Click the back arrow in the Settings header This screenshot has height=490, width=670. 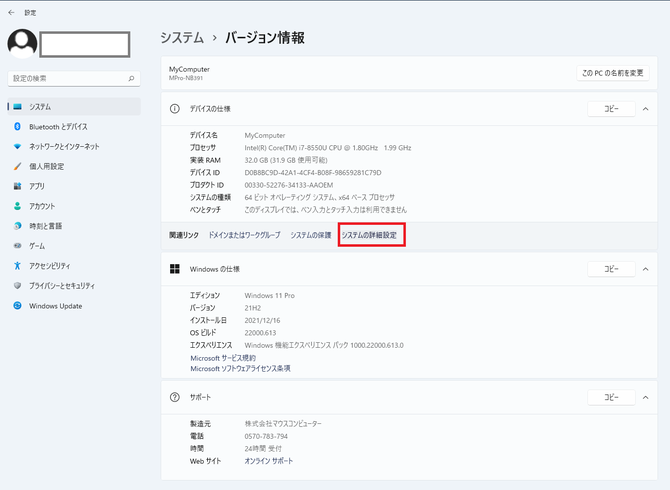[11, 13]
